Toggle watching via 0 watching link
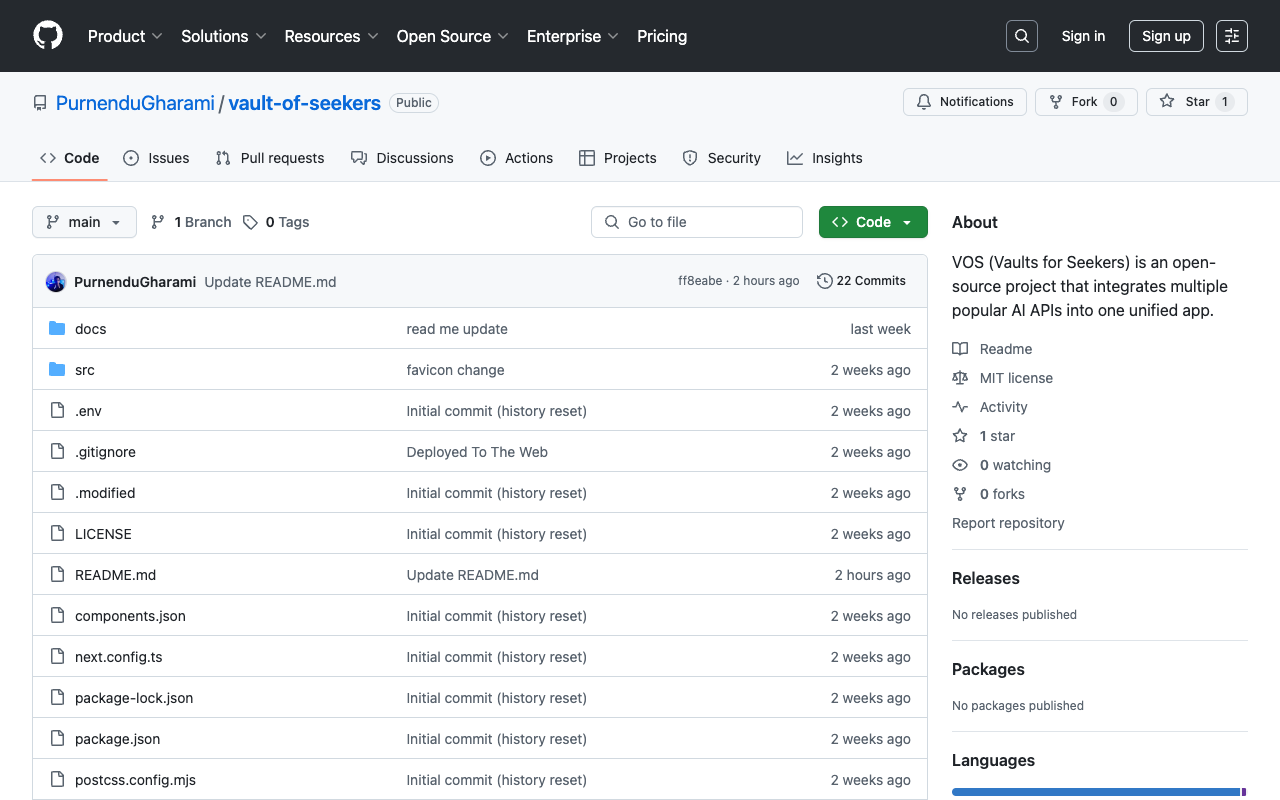1280x800 pixels. (1015, 464)
